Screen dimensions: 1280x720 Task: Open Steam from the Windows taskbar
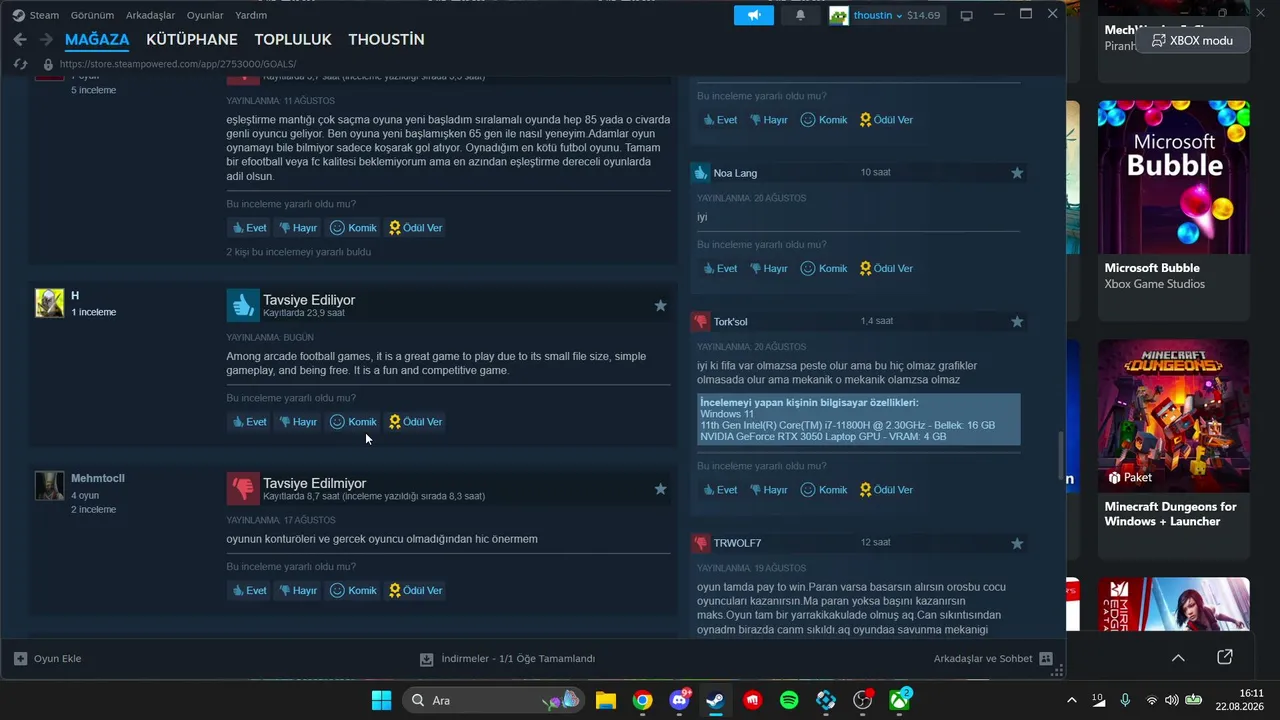715,700
